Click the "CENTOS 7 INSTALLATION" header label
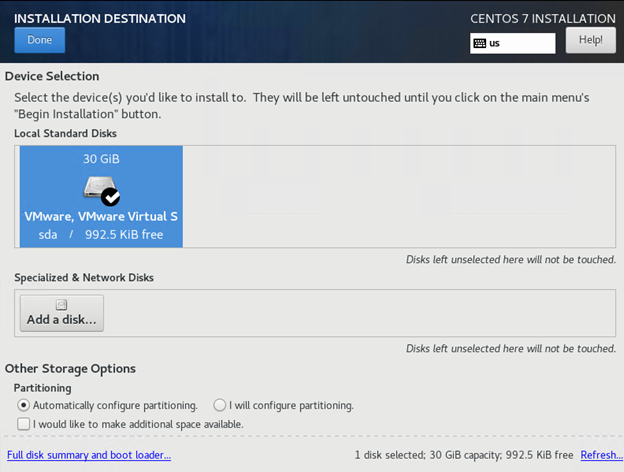Screen dimensions: 624x472 pos(542,18)
